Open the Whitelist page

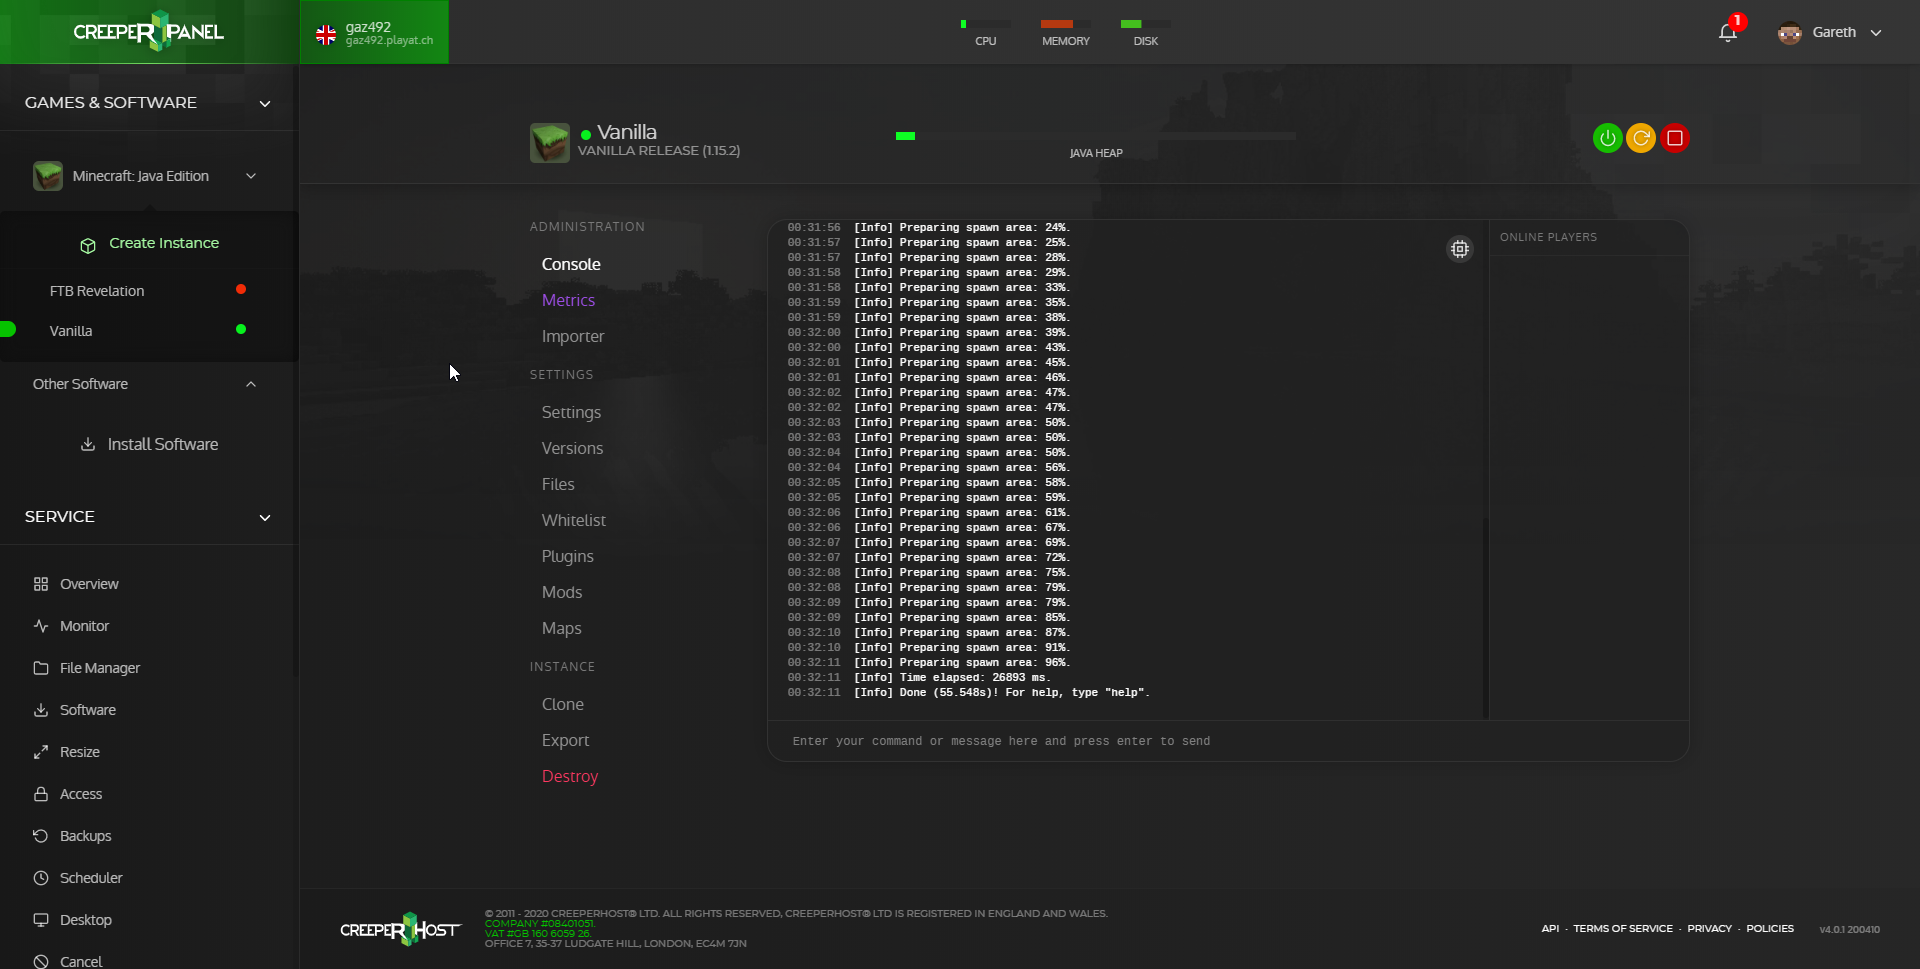click(x=574, y=520)
